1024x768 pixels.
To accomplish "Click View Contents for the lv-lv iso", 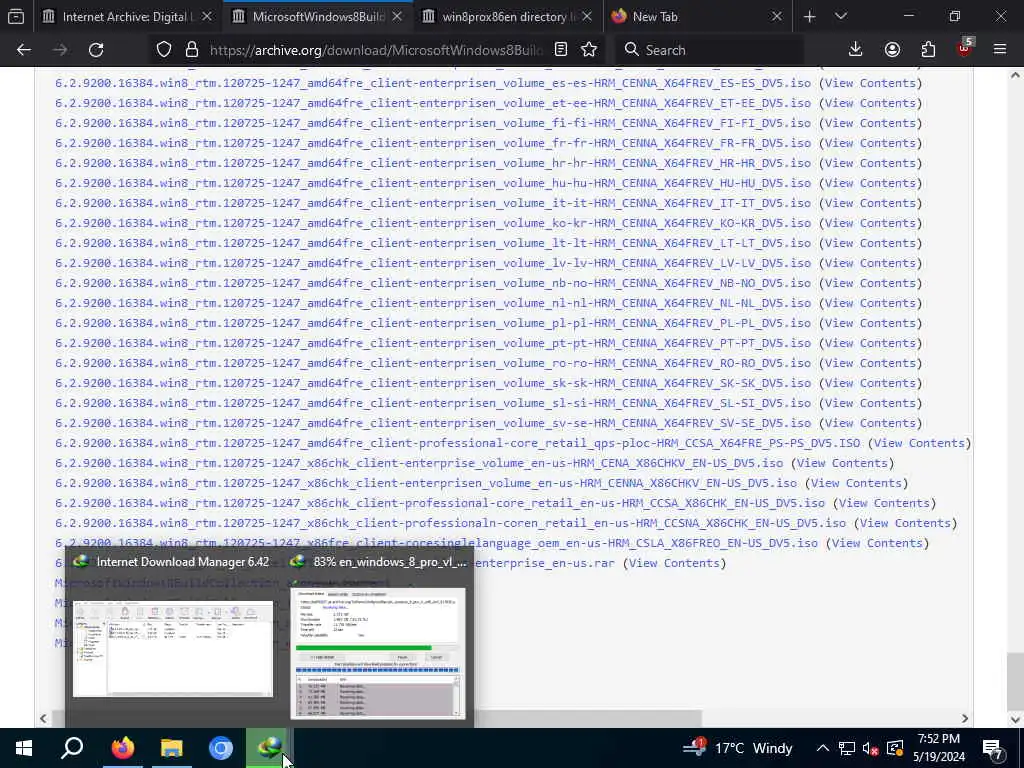I will [871, 263].
